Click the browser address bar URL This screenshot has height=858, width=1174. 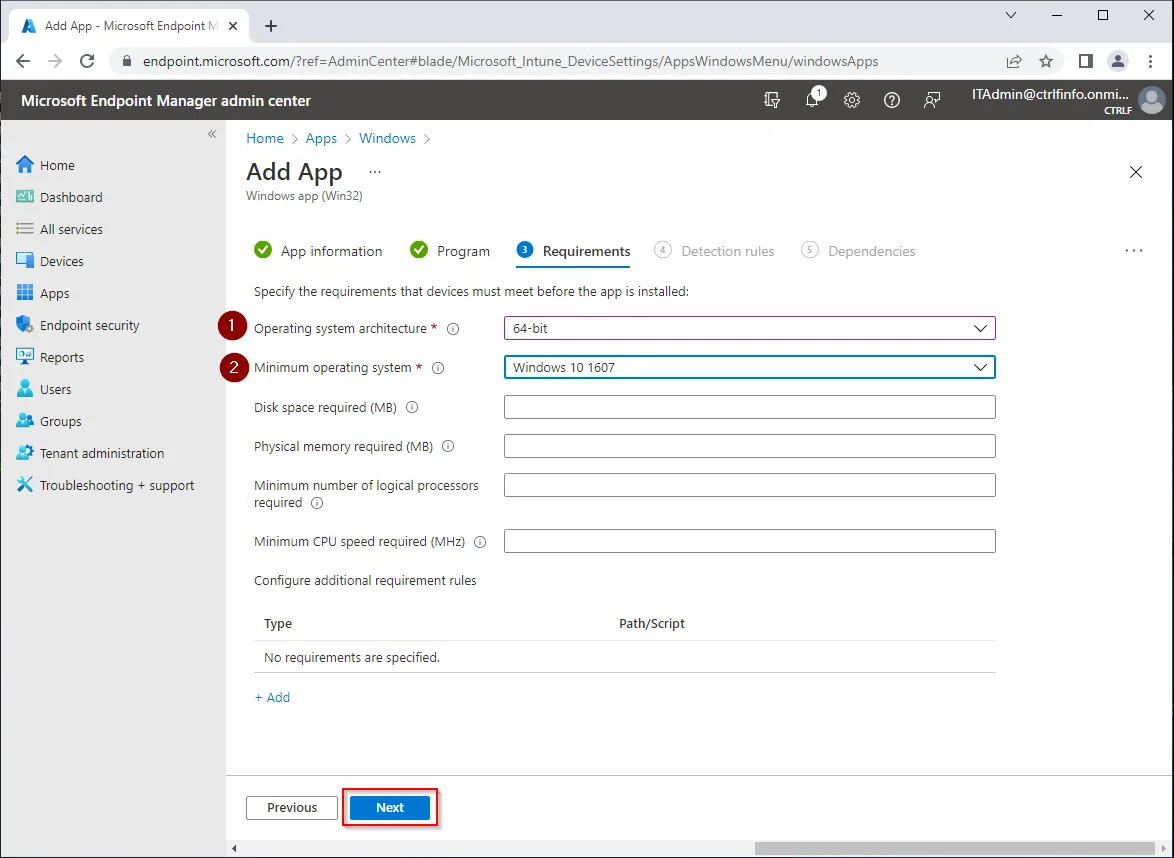(x=511, y=61)
